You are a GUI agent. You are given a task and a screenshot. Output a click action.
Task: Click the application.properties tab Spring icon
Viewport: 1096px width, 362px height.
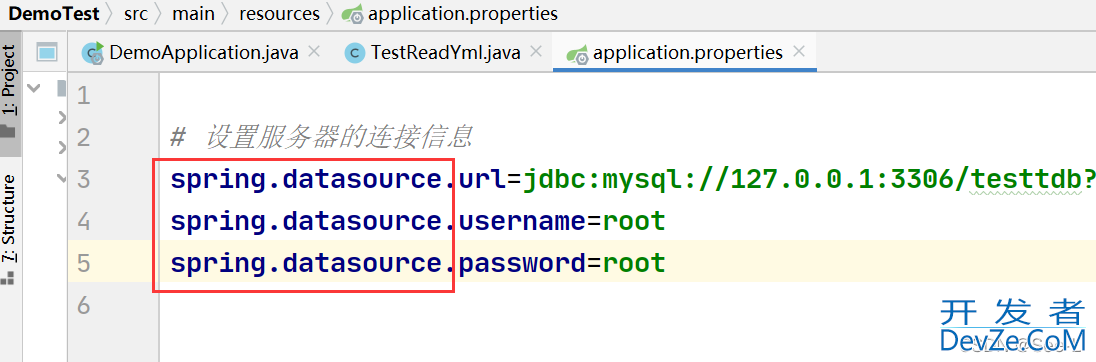point(577,54)
